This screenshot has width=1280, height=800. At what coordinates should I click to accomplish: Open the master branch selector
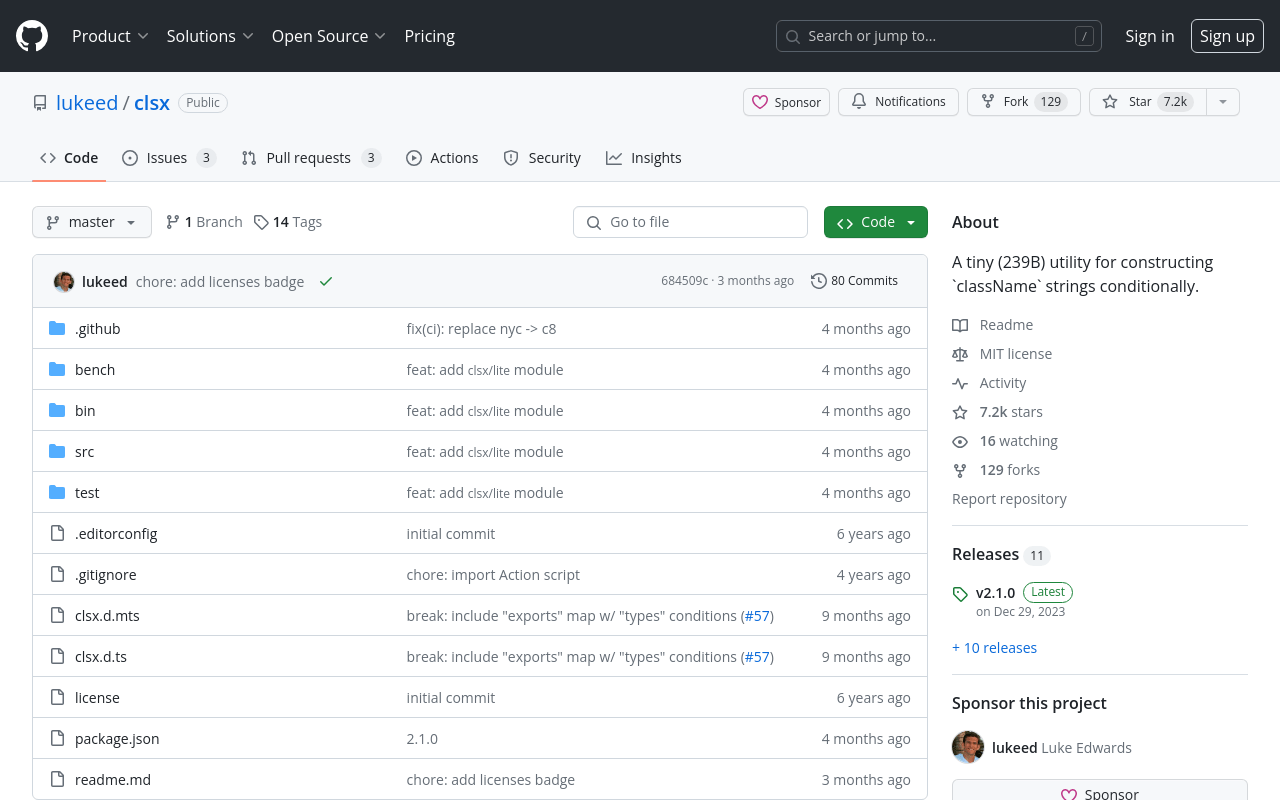(x=92, y=222)
